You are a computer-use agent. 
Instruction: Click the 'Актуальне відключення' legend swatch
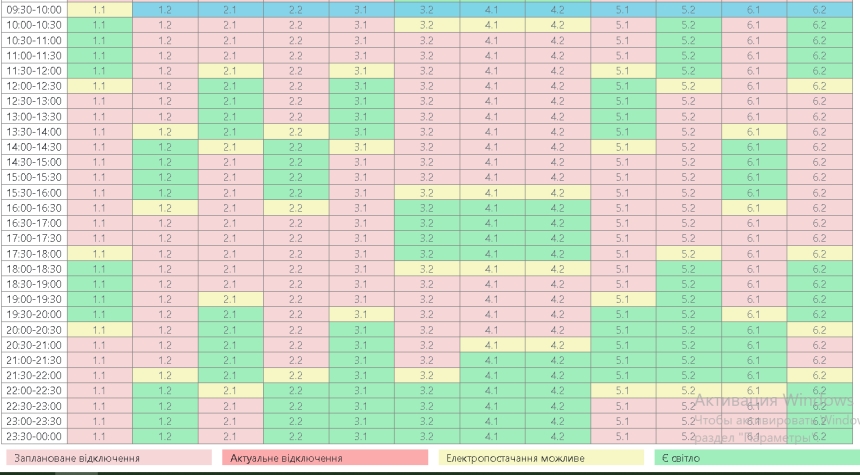323,457
